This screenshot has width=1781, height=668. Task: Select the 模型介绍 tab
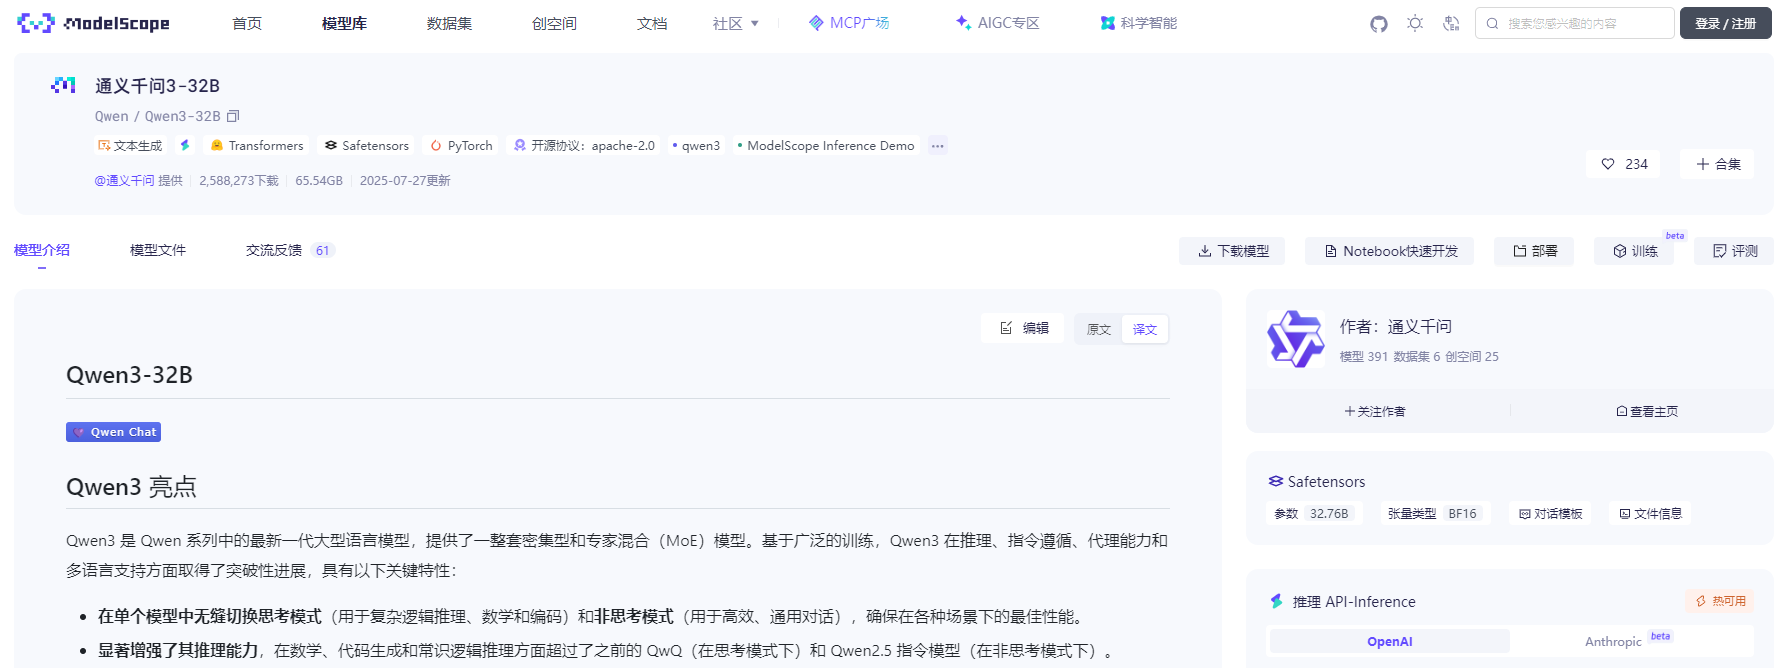pyautogui.click(x=42, y=250)
